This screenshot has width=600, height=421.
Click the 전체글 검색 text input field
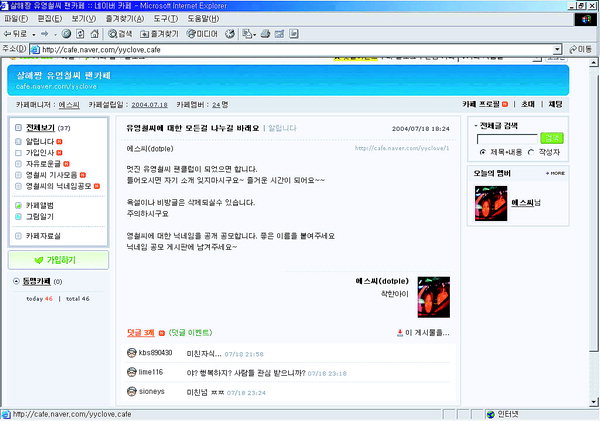click(x=507, y=138)
